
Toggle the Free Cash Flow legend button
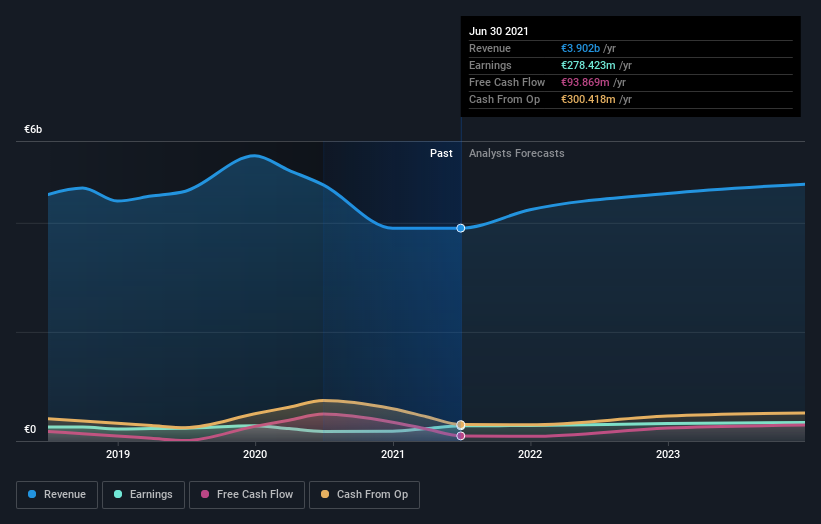(247, 495)
